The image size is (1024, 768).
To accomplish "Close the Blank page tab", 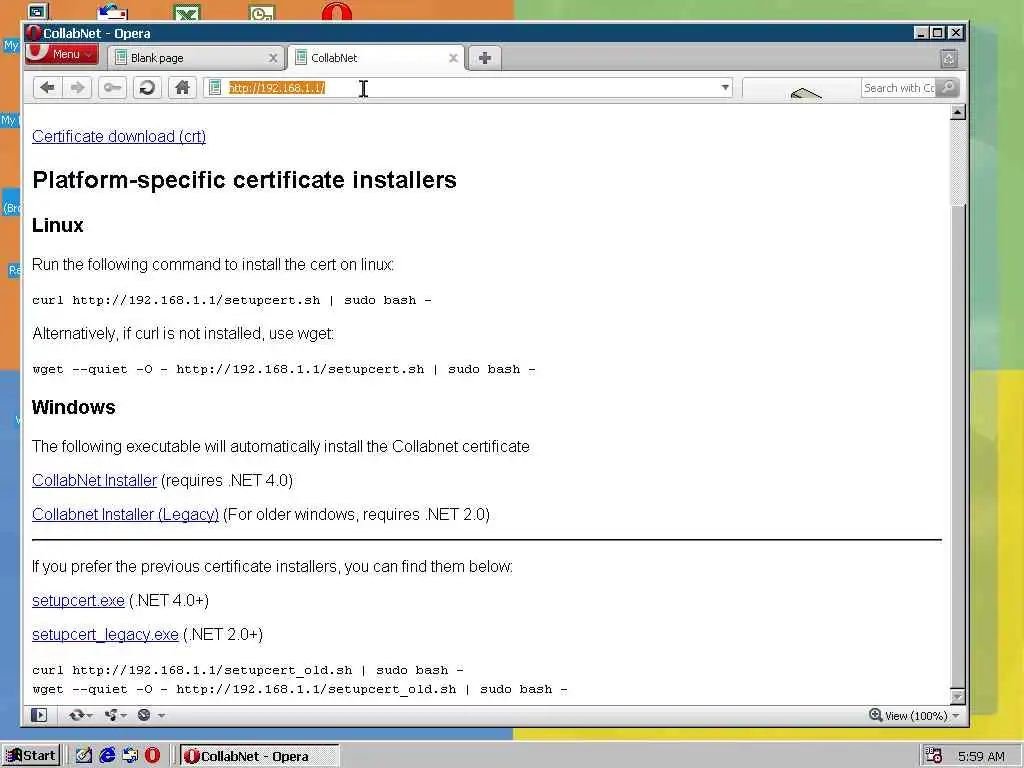I will 273,58.
